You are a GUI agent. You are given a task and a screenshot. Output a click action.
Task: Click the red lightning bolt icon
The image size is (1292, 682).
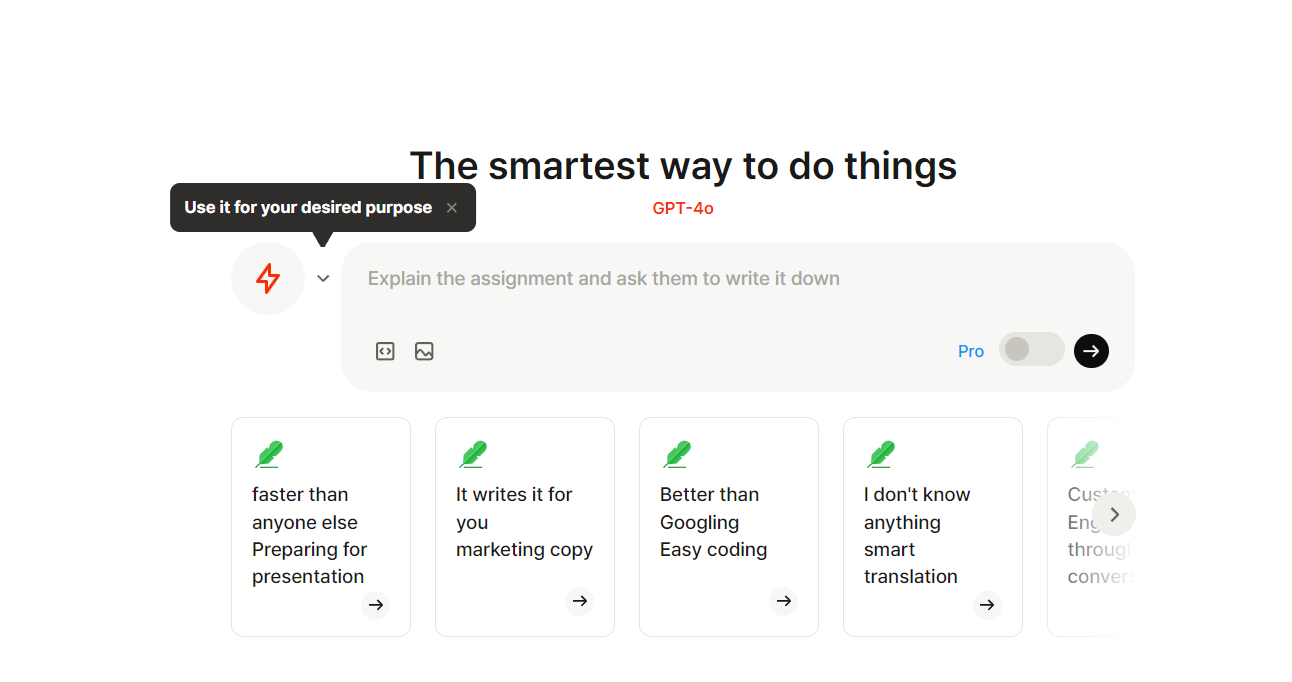[x=268, y=278]
